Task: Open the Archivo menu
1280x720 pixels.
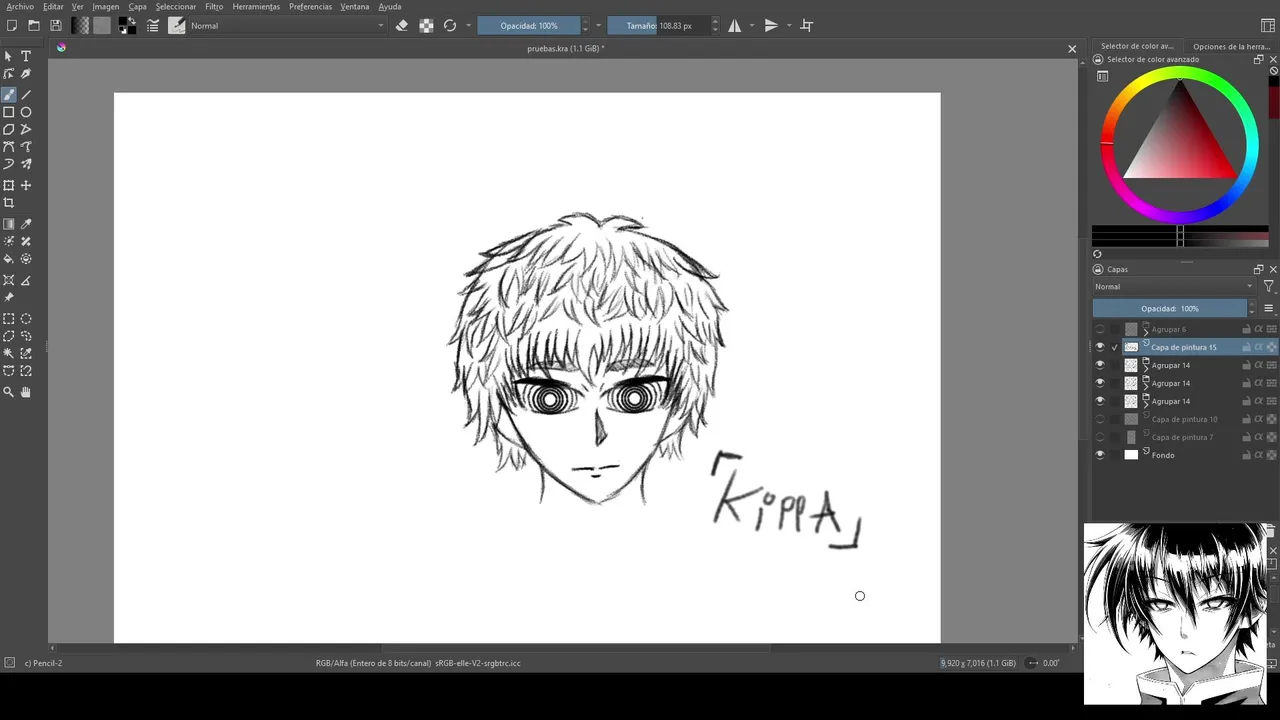Action: click(20, 7)
